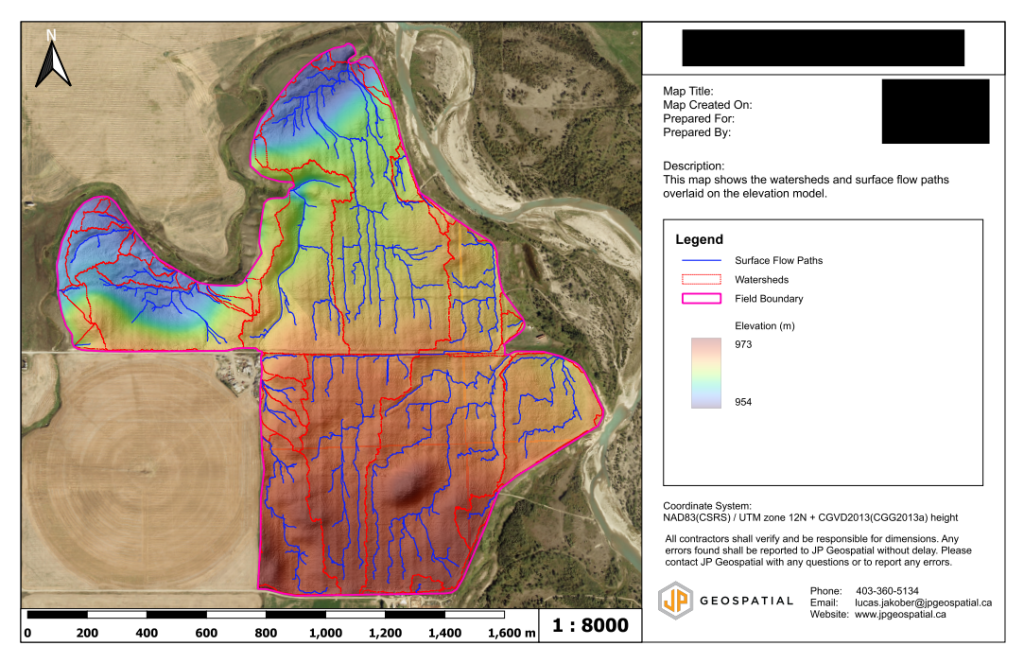Viewport: 1024px width, 663px height.
Task: Click the '1,400' scale bar label
Action: pos(445,633)
